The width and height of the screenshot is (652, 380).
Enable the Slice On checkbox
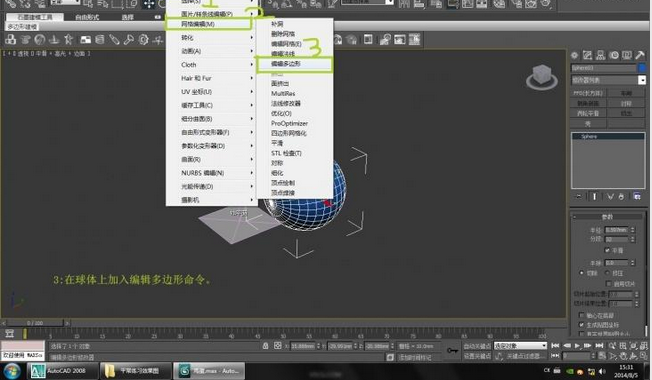pos(608,284)
